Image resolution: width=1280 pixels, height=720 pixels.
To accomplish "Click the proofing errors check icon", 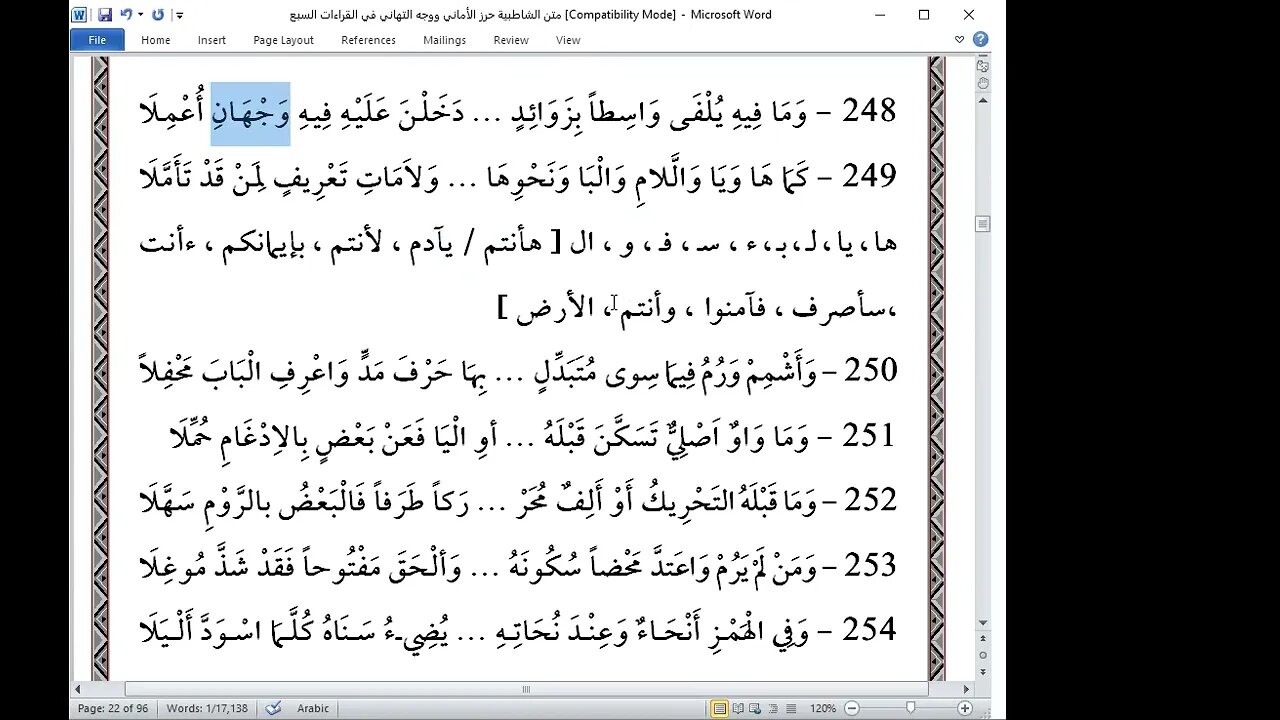I will coord(273,708).
